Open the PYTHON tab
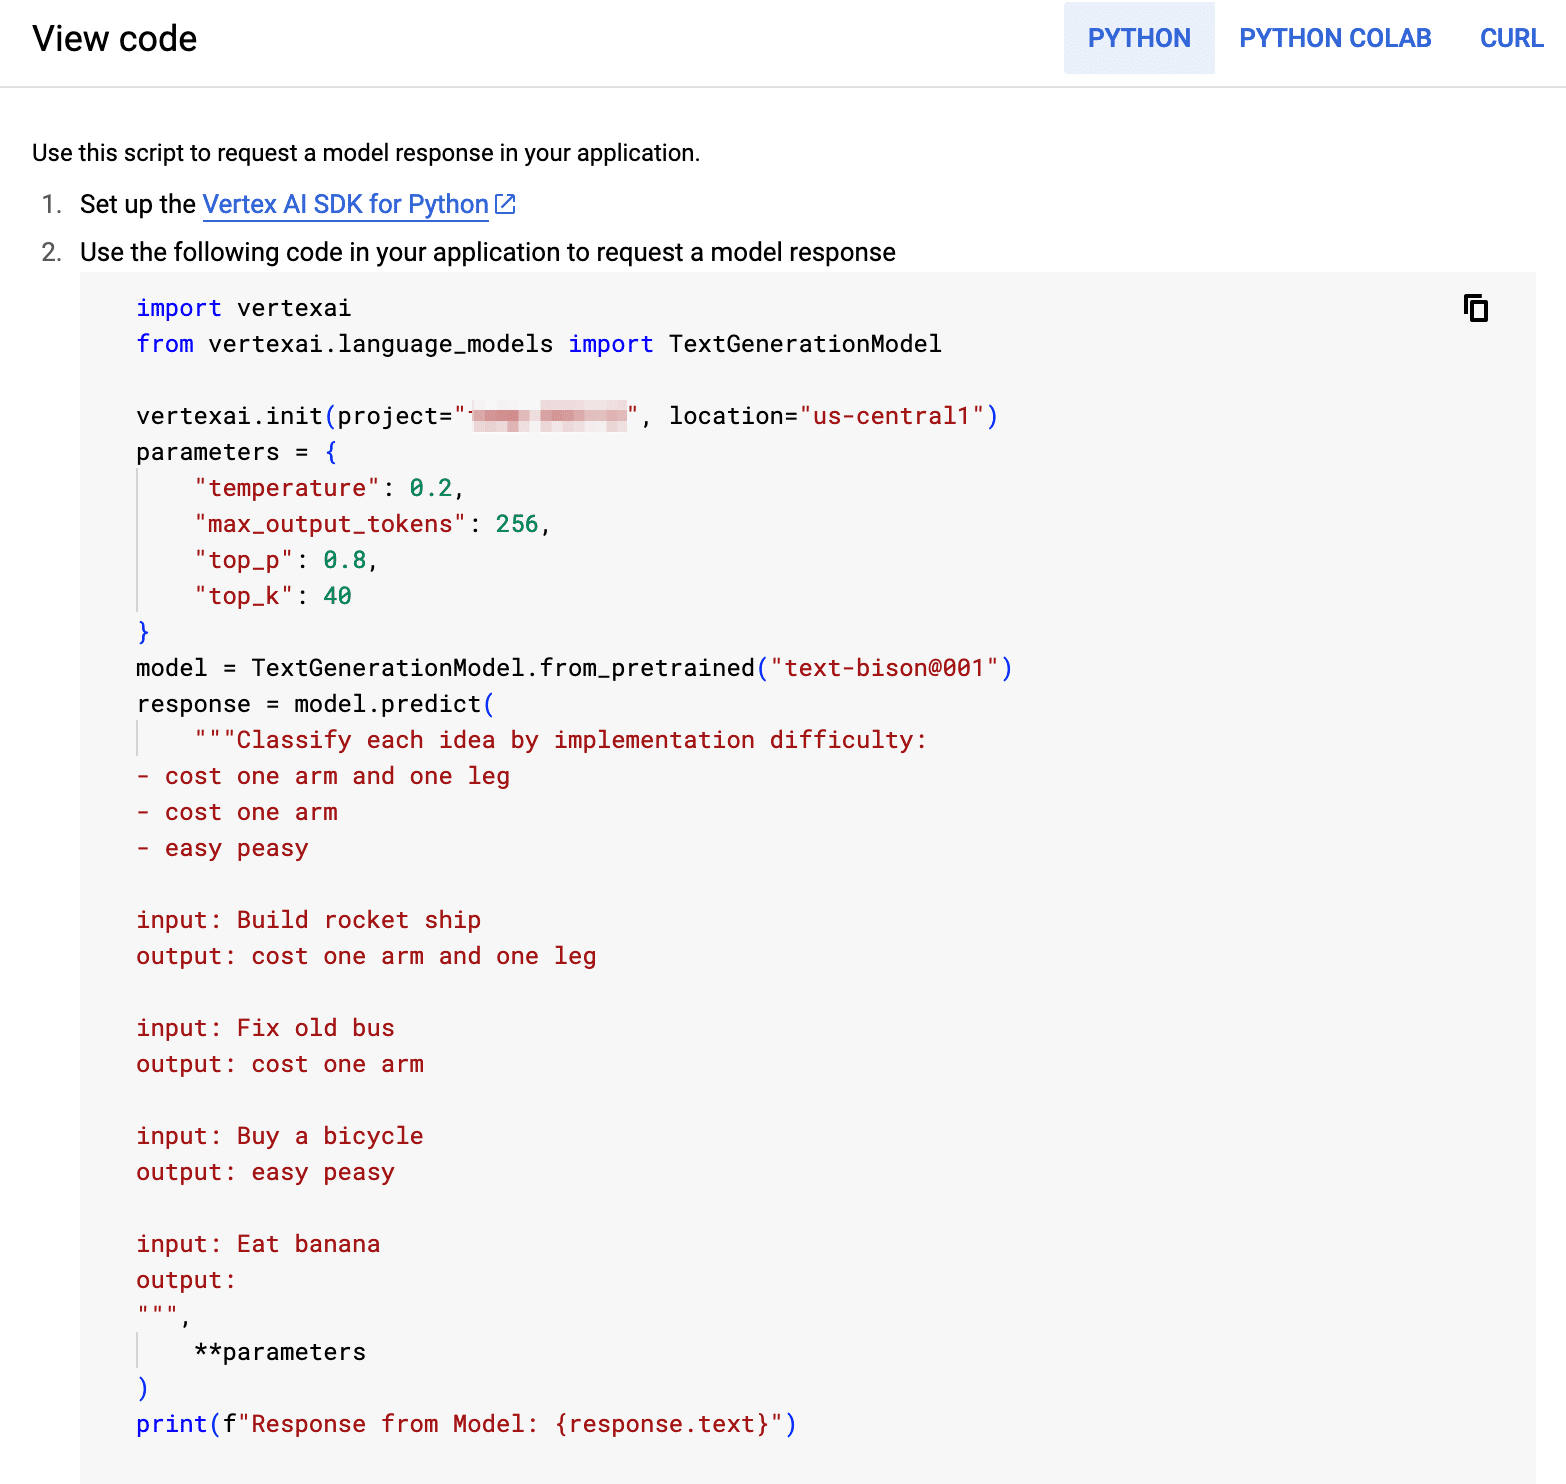 (1139, 38)
